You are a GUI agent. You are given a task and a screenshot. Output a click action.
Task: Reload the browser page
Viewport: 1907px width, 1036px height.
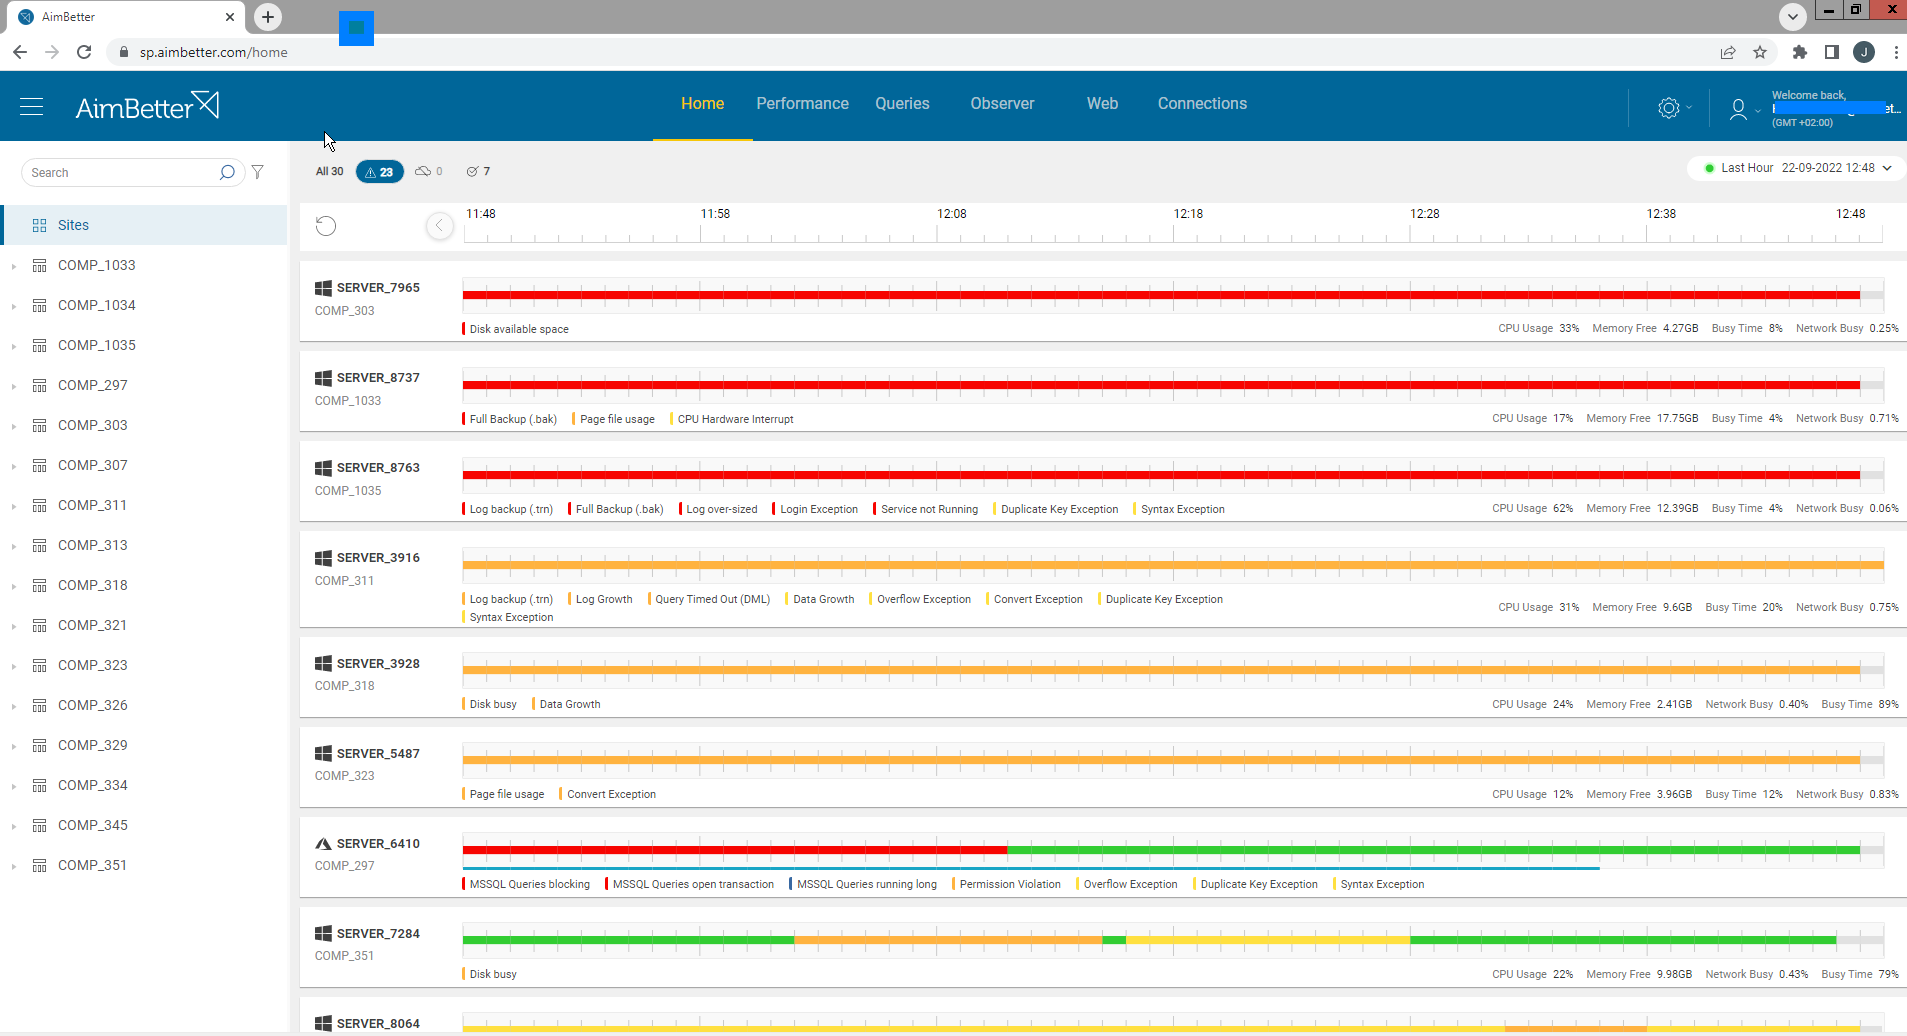tap(84, 52)
